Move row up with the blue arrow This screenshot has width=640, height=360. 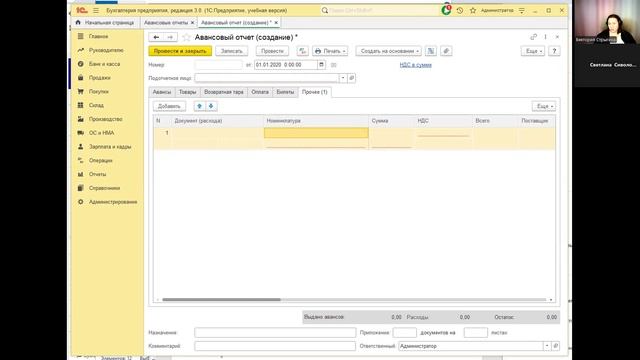(x=199, y=106)
